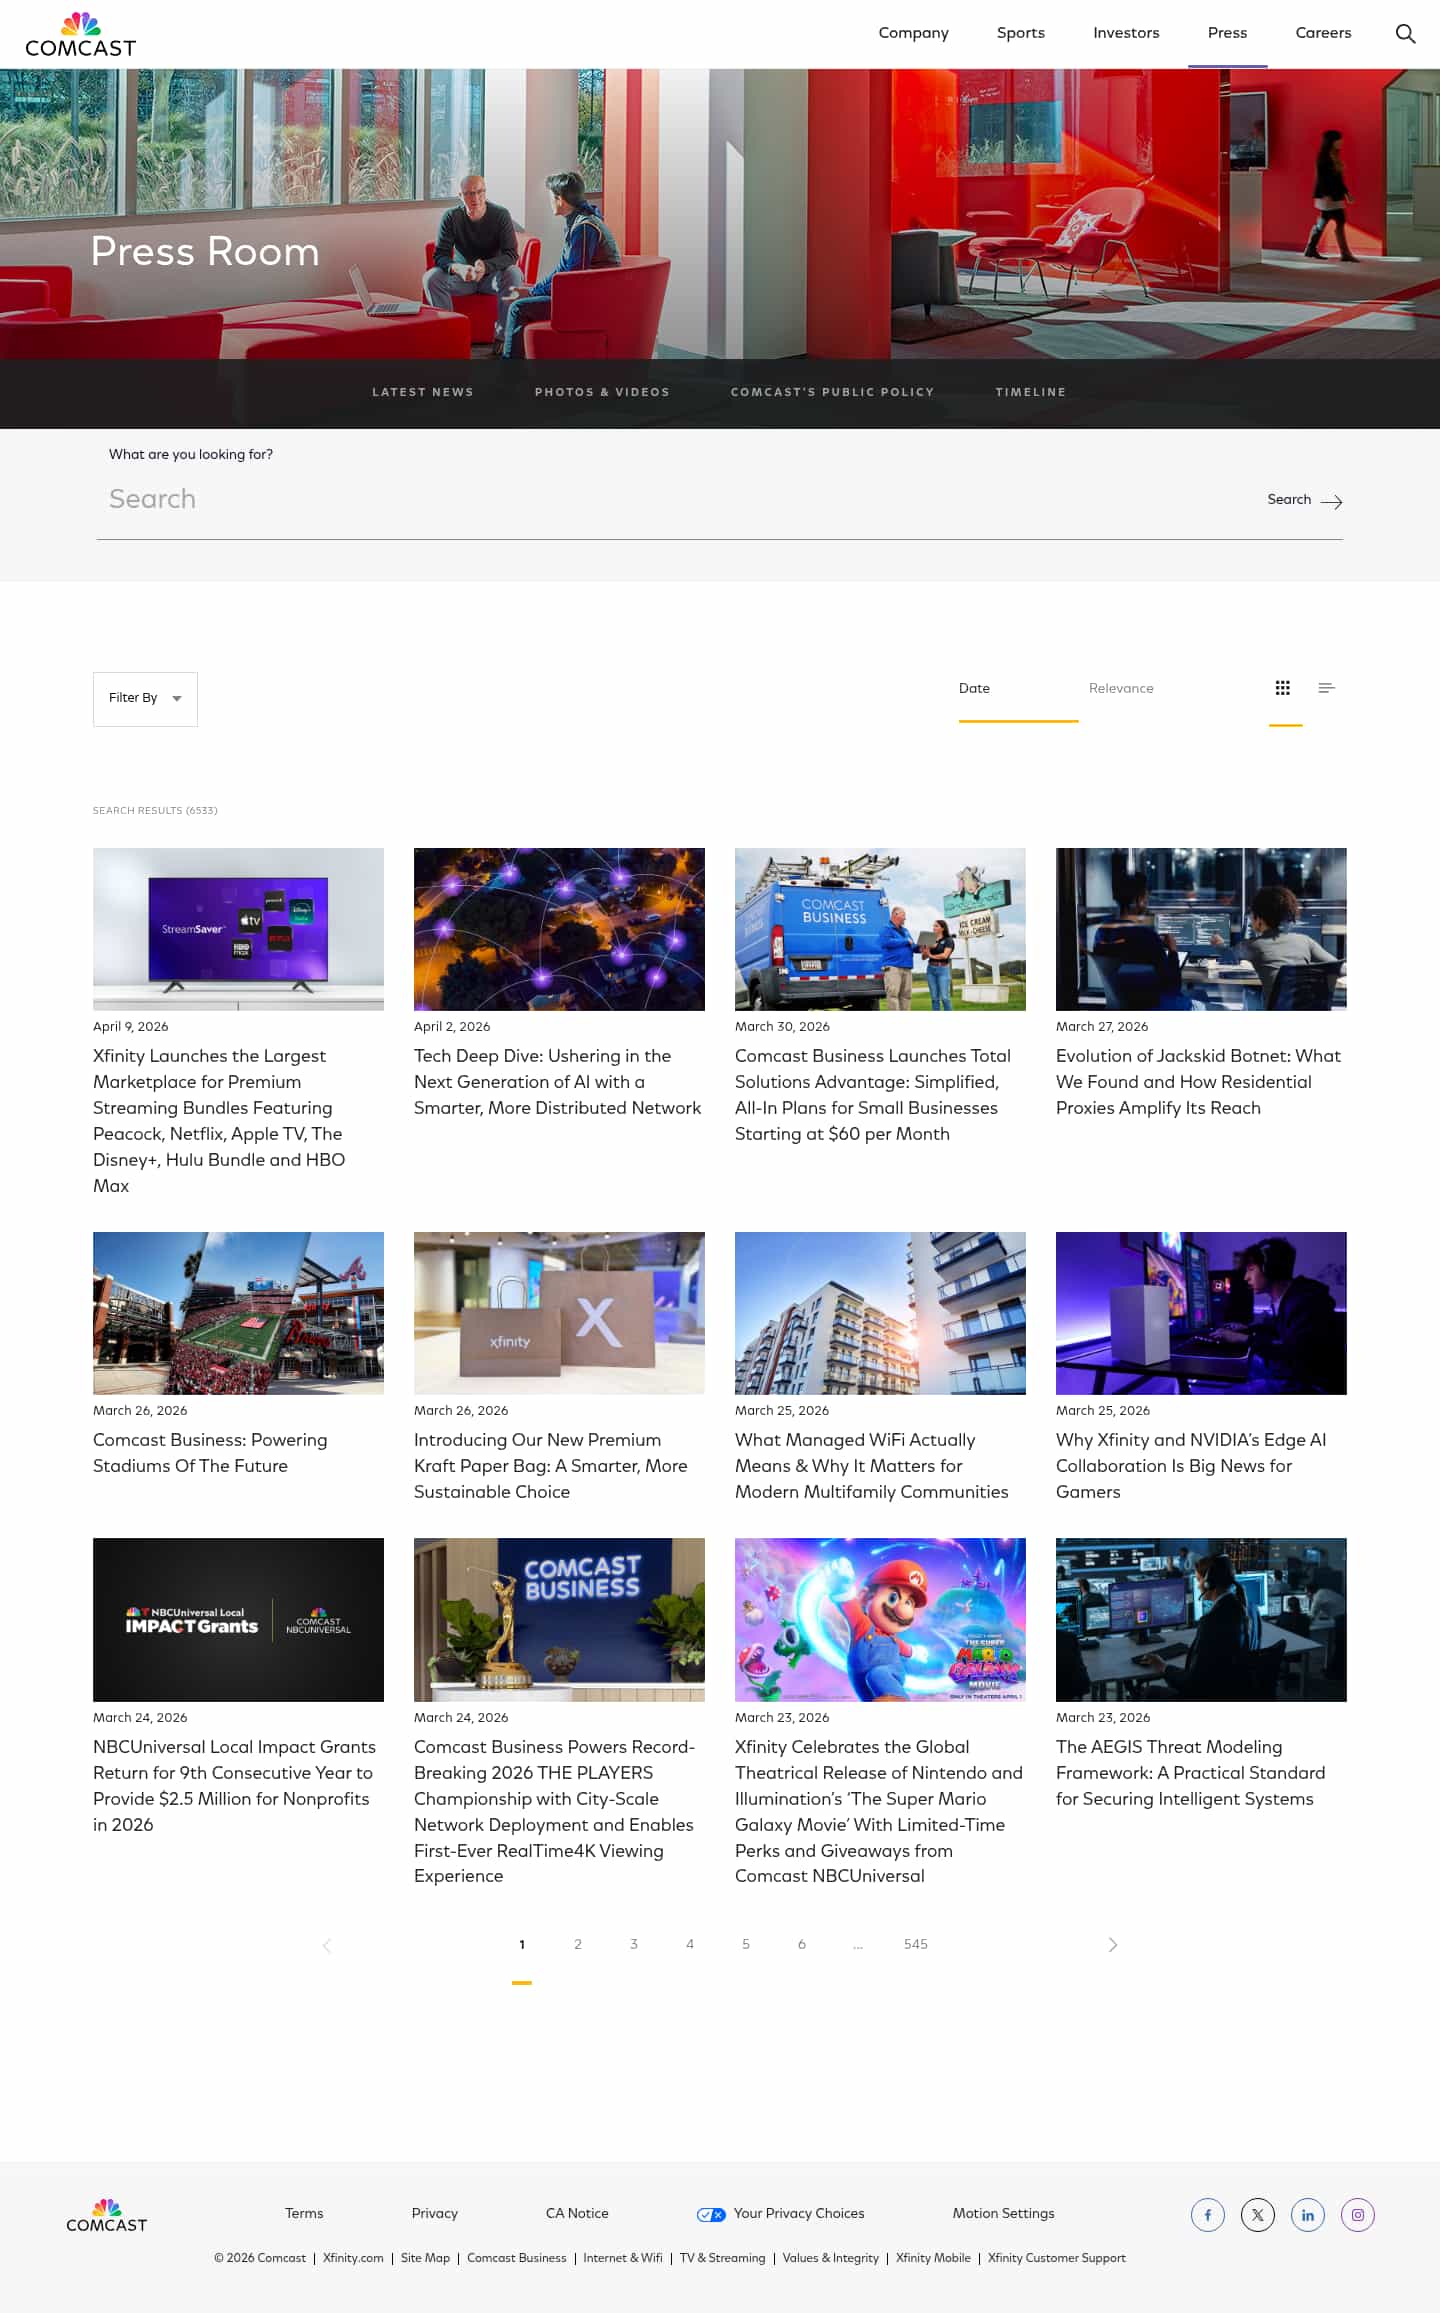The image size is (1440, 2313).
Task: Open StreamSaver TV article thumbnail
Action: point(238,929)
